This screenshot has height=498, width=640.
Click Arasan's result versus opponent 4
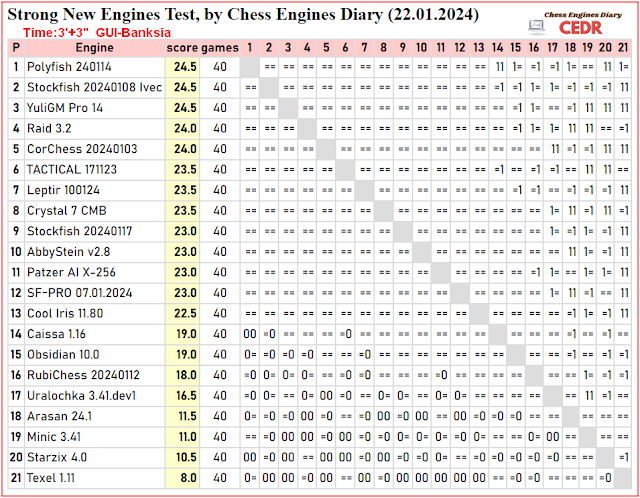point(307,416)
